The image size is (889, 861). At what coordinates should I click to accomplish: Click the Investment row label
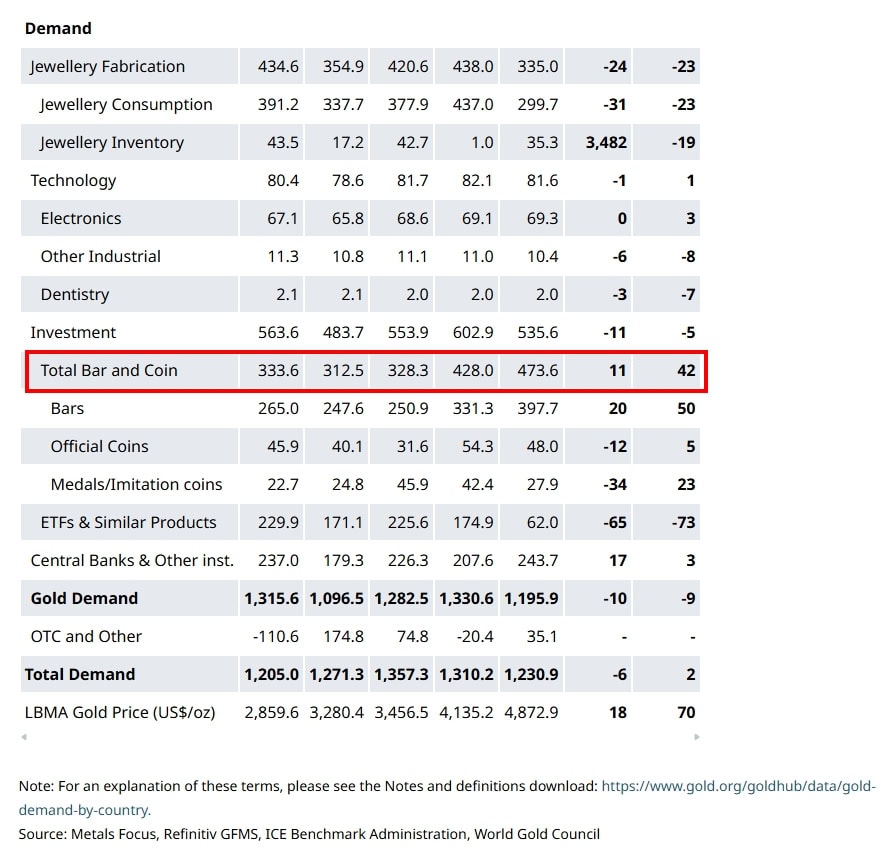click(x=73, y=333)
